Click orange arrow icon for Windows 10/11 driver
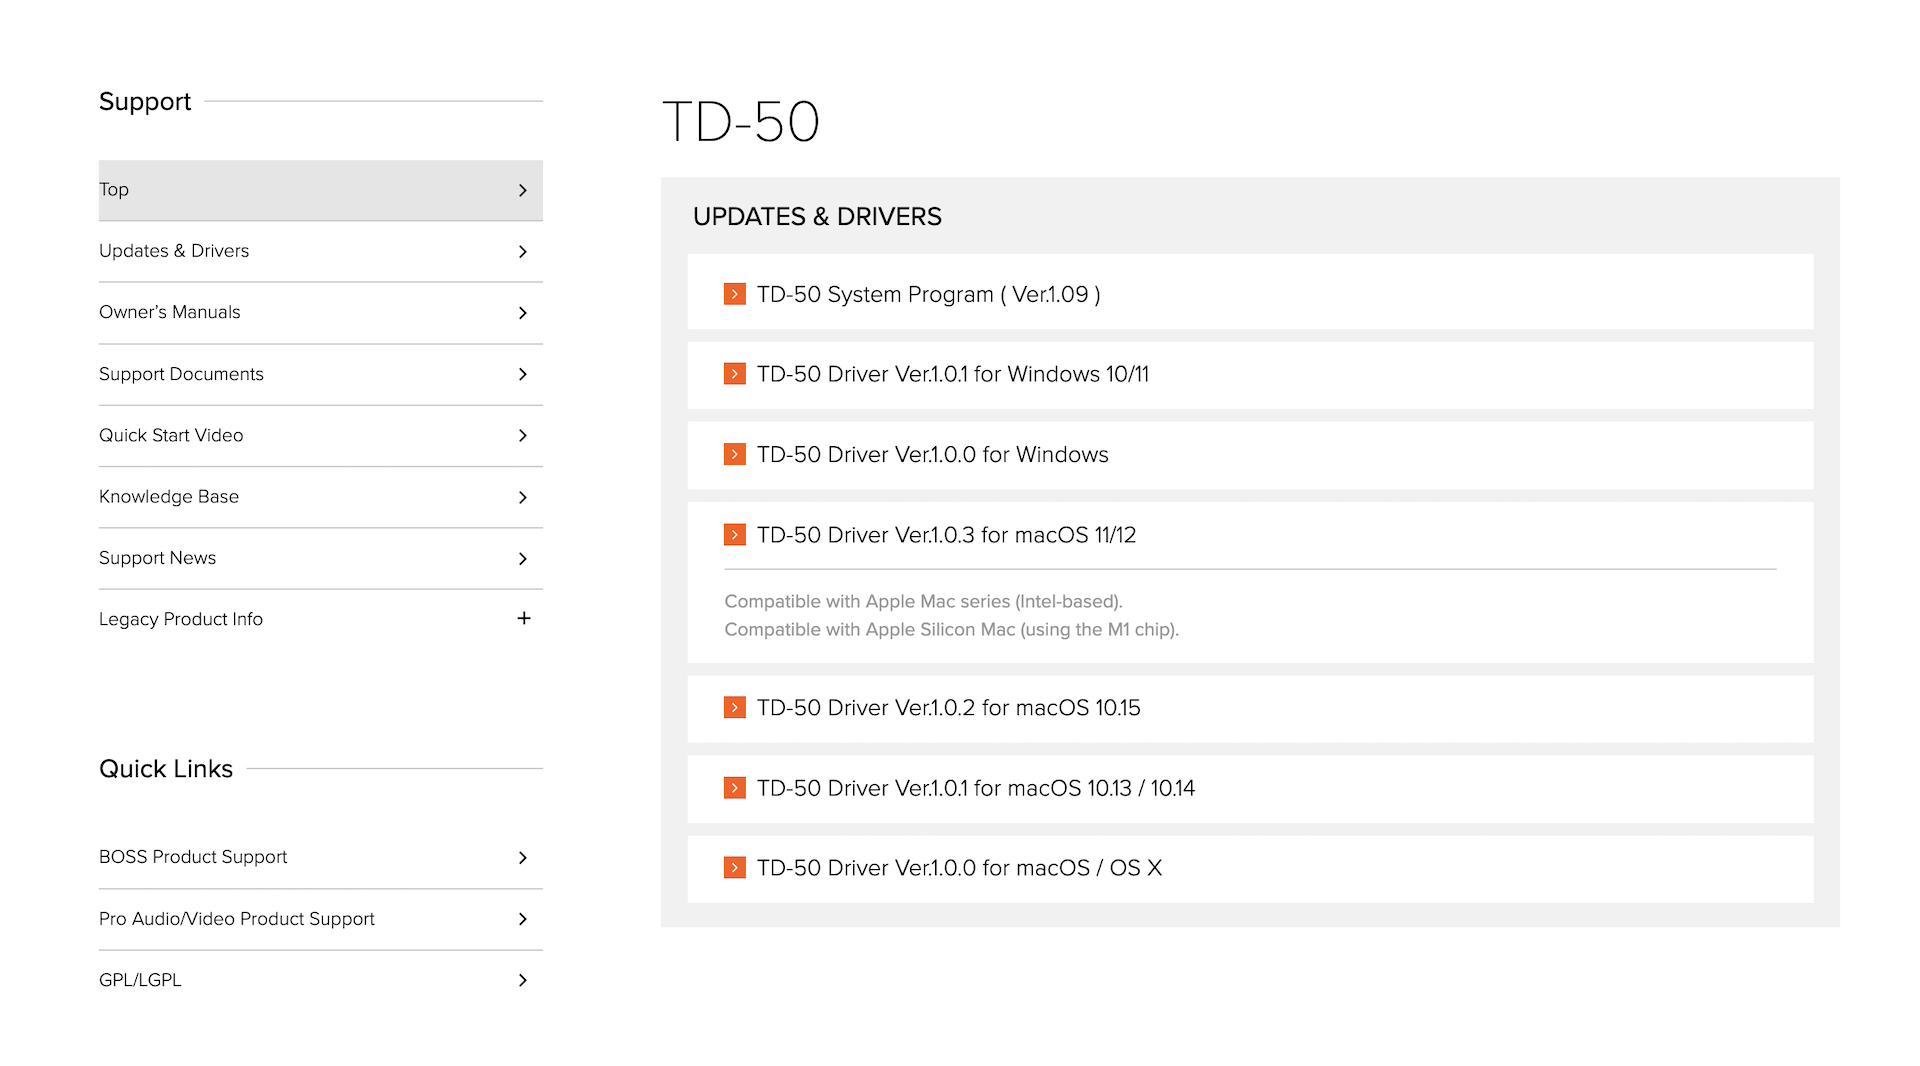 734,374
